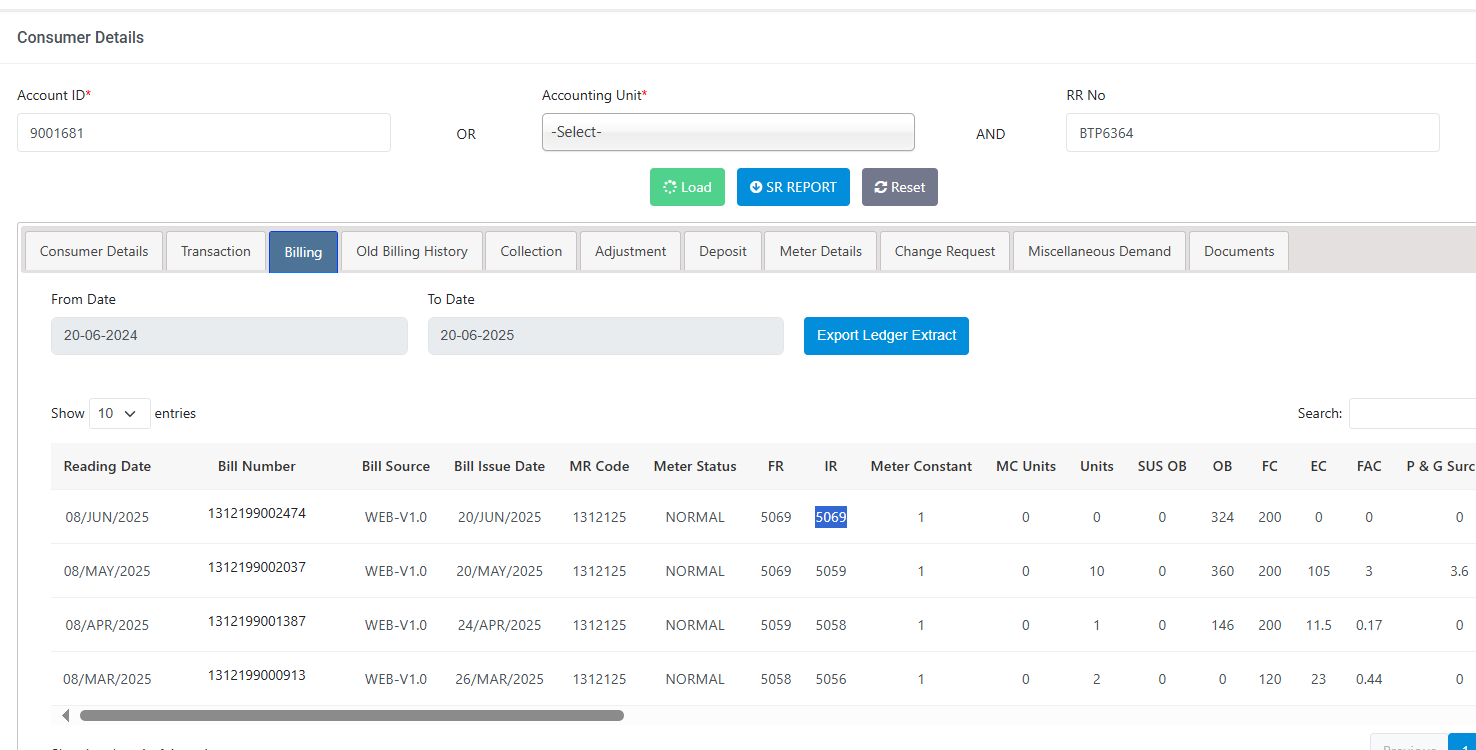This screenshot has height=750, width=1476.
Task: Click bill number 1312199002037
Action: coord(257,567)
